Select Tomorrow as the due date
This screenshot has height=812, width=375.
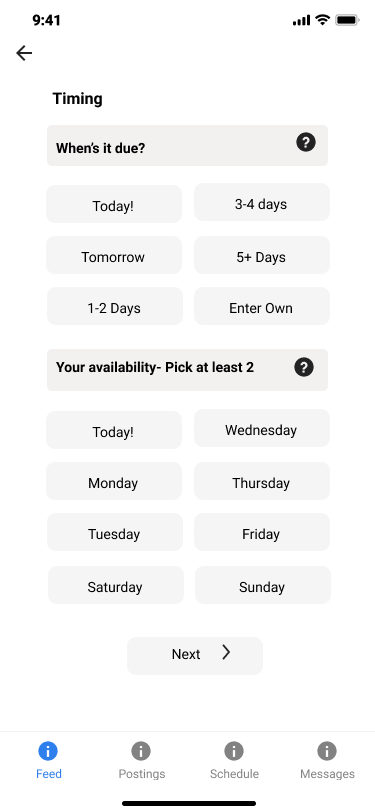[x=114, y=255]
